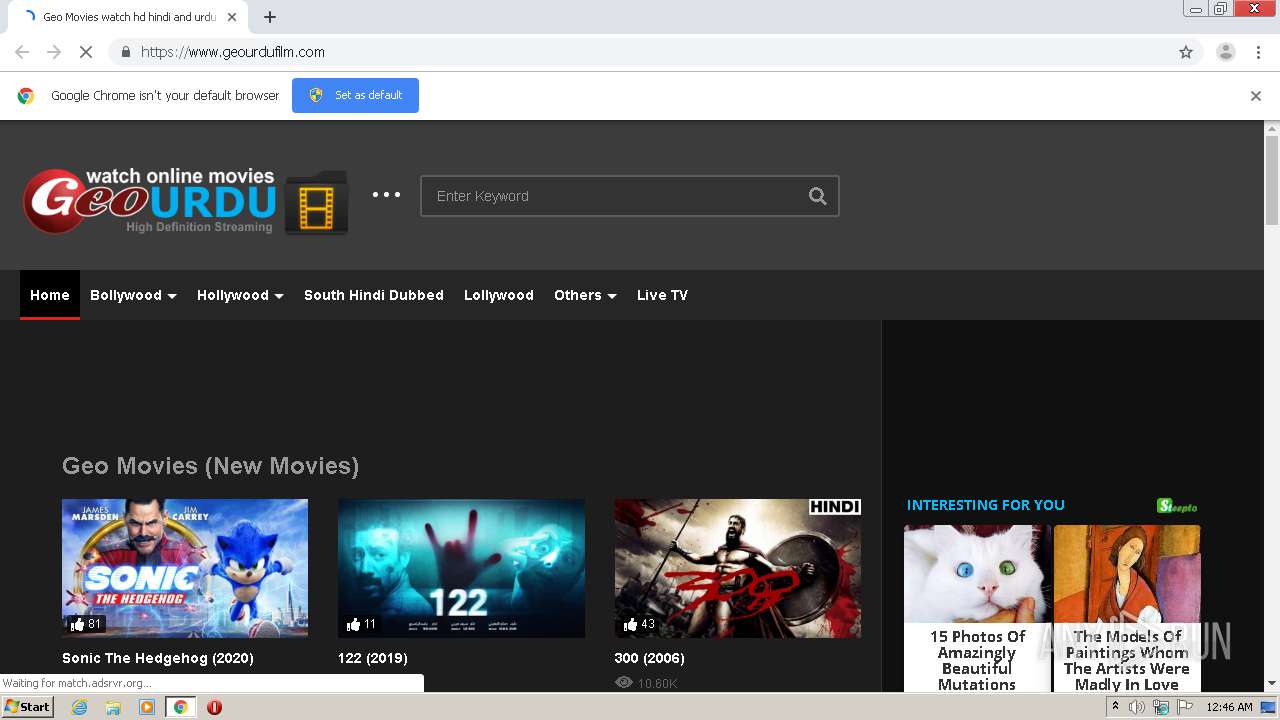The image size is (1280, 720).
Task: Open 15 Photos Of Amazingly Beautiful Mutations ad
Action: point(977,660)
